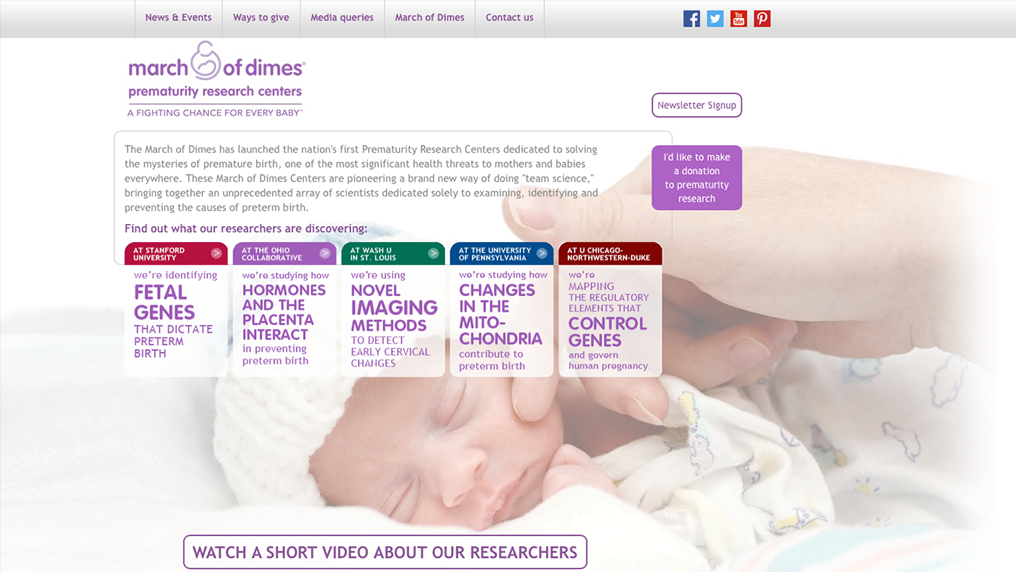Click the arrow on Wash U card
Image resolution: width=1016 pixels, height=572 pixels.
click(x=433, y=253)
